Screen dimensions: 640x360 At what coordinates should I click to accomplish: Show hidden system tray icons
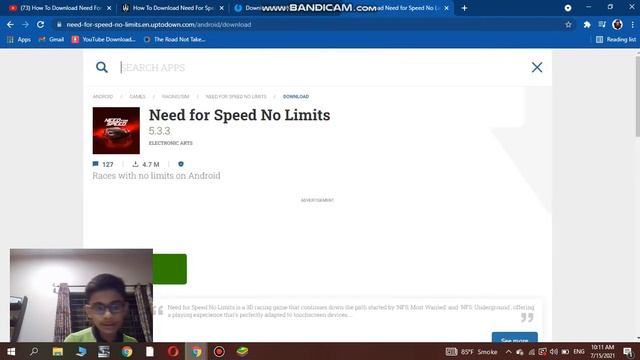pyautogui.click(x=508, y=351)
